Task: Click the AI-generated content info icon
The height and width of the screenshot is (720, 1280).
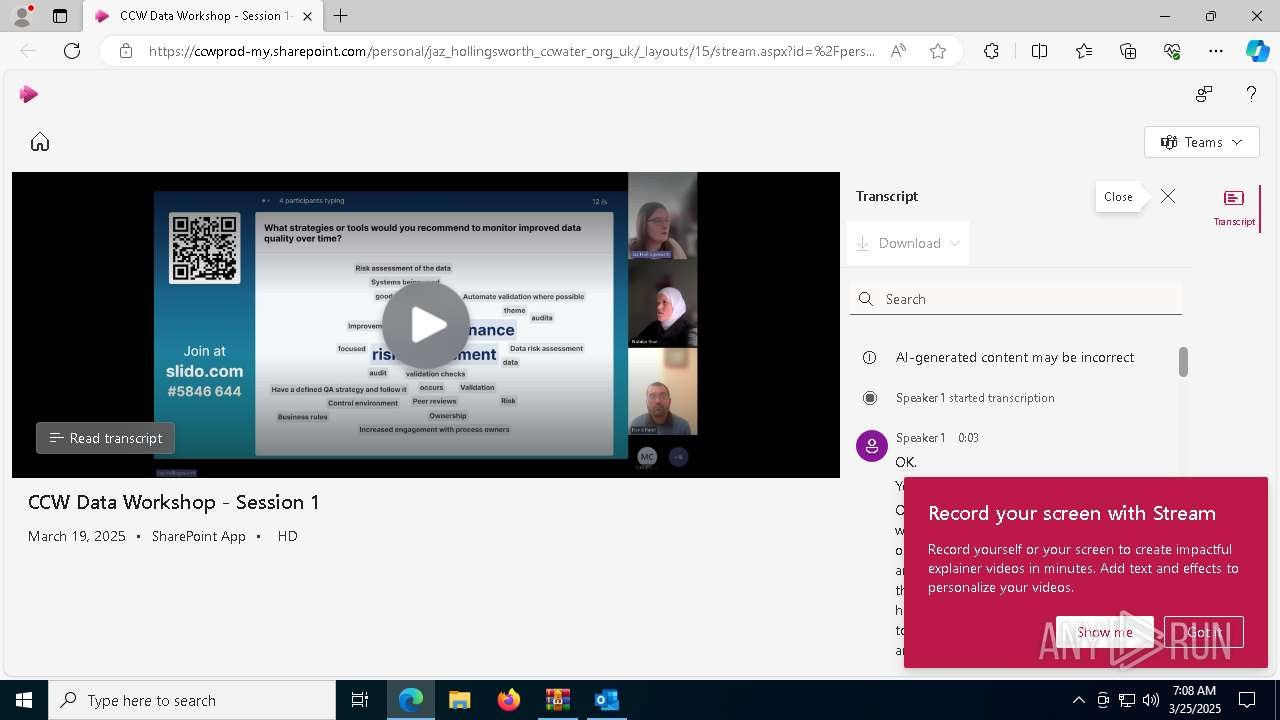Action: (x=869, y=357)
